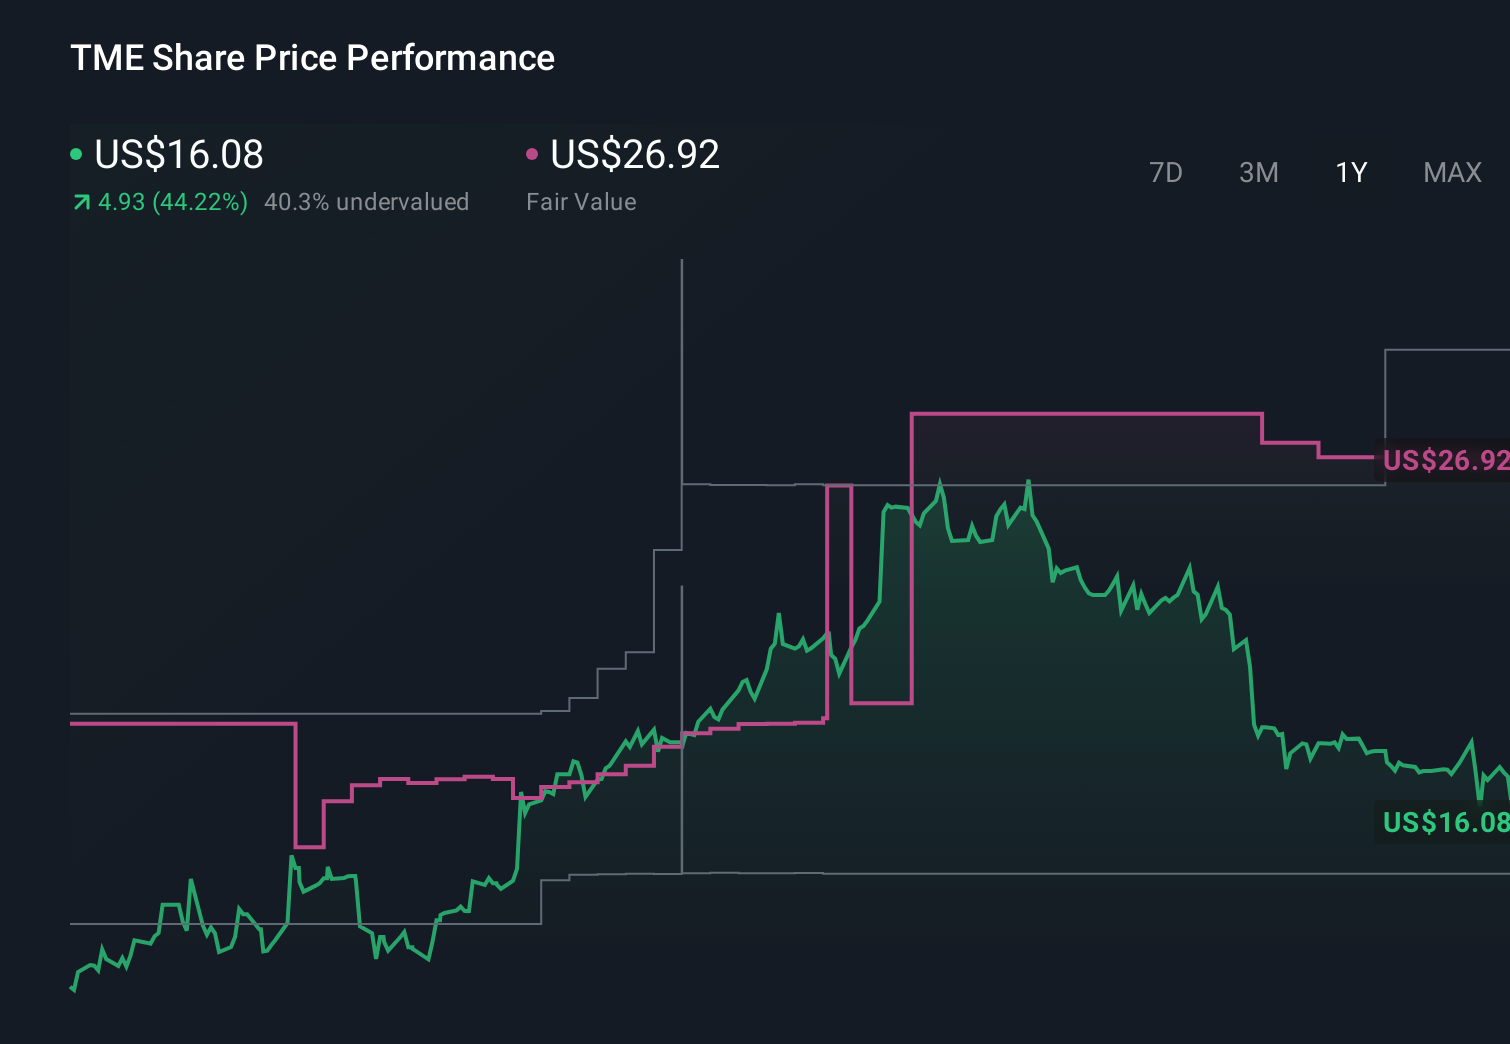Toggle the fair value series visibility
The image size is (1510, 1044).
pos(635,154)
